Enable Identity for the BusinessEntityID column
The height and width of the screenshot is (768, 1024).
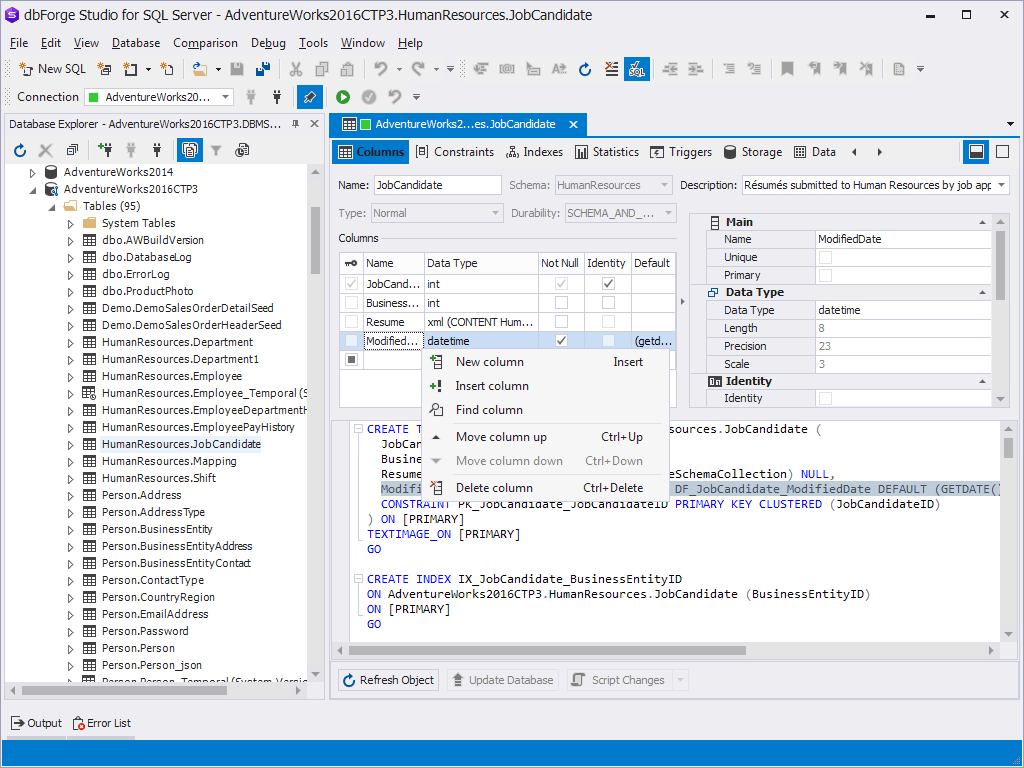coord(609,303)
